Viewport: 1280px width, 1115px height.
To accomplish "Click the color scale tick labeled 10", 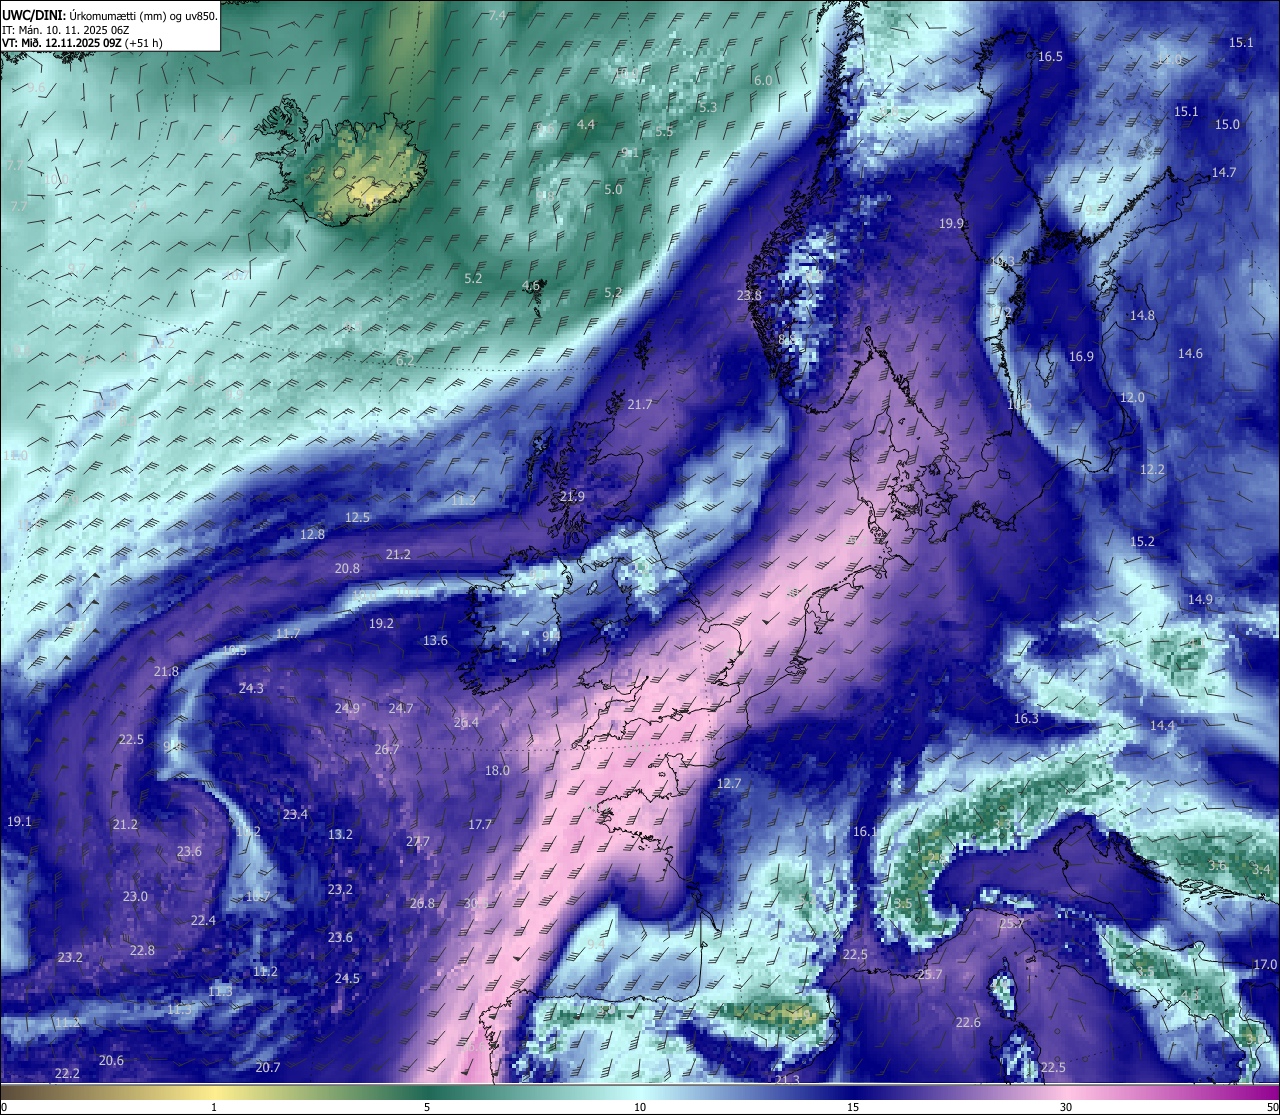I will pyautogui.click(x=640, y=1107).
